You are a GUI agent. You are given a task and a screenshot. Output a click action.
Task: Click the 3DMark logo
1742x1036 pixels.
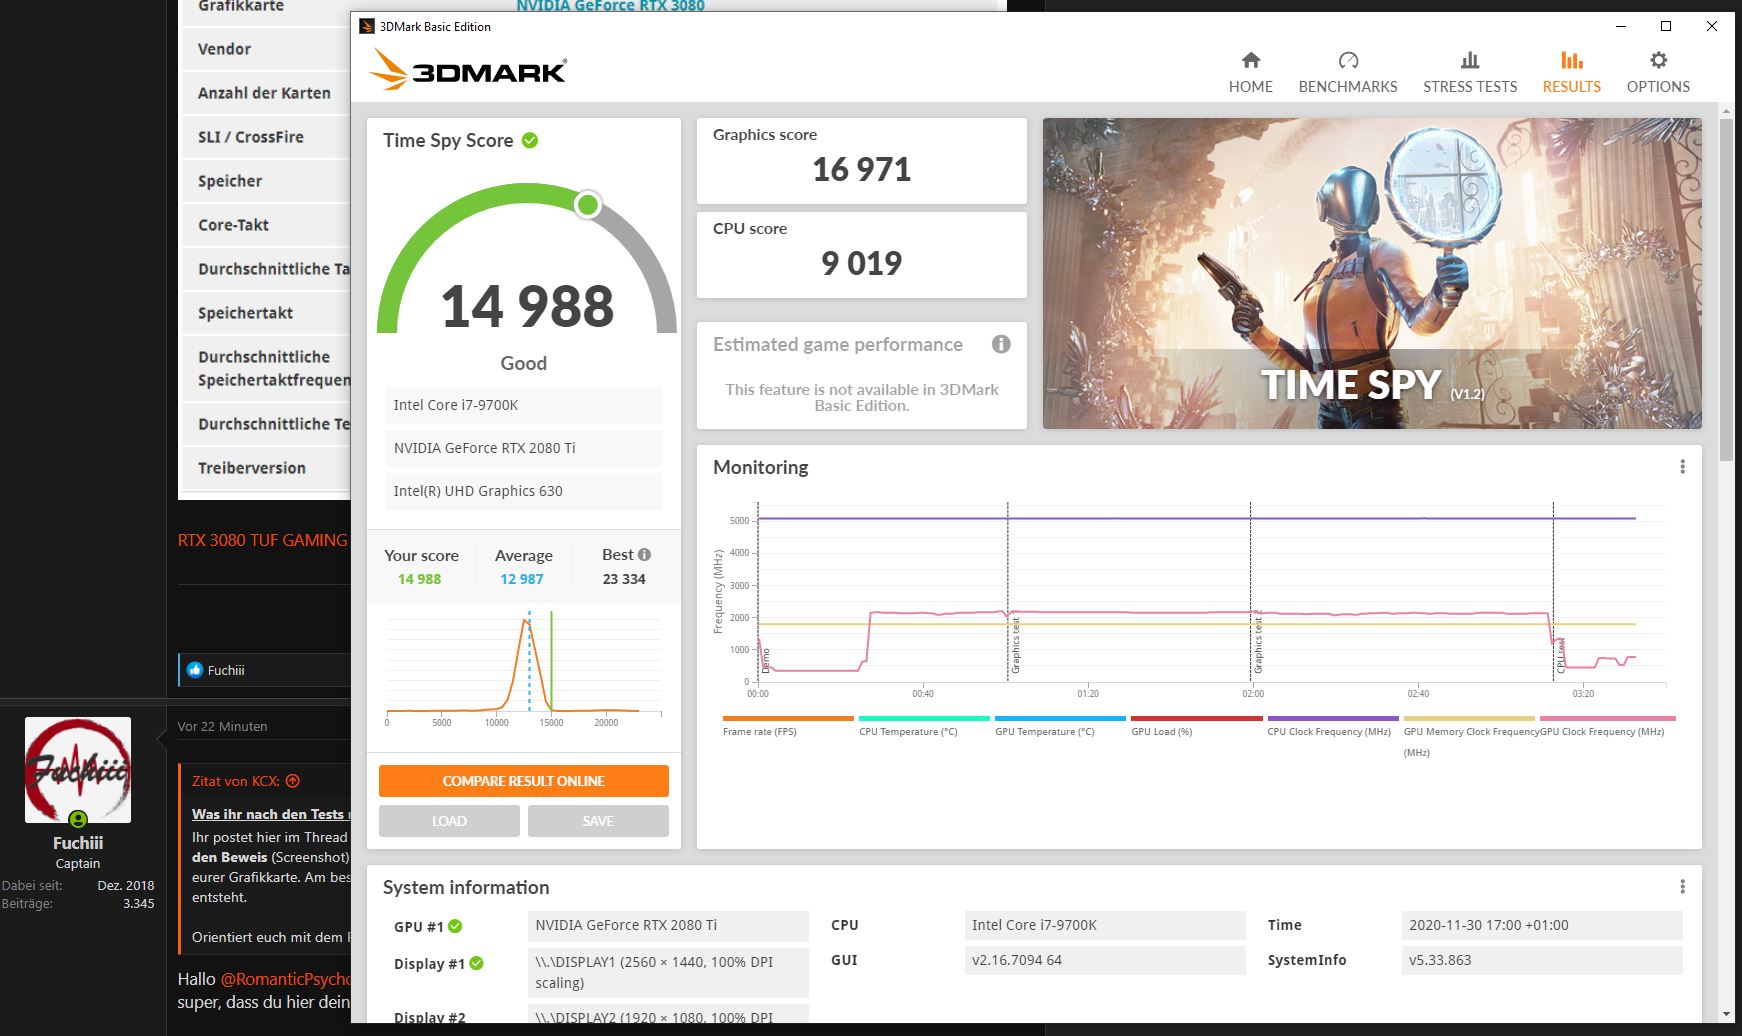[x=467, y=70]
